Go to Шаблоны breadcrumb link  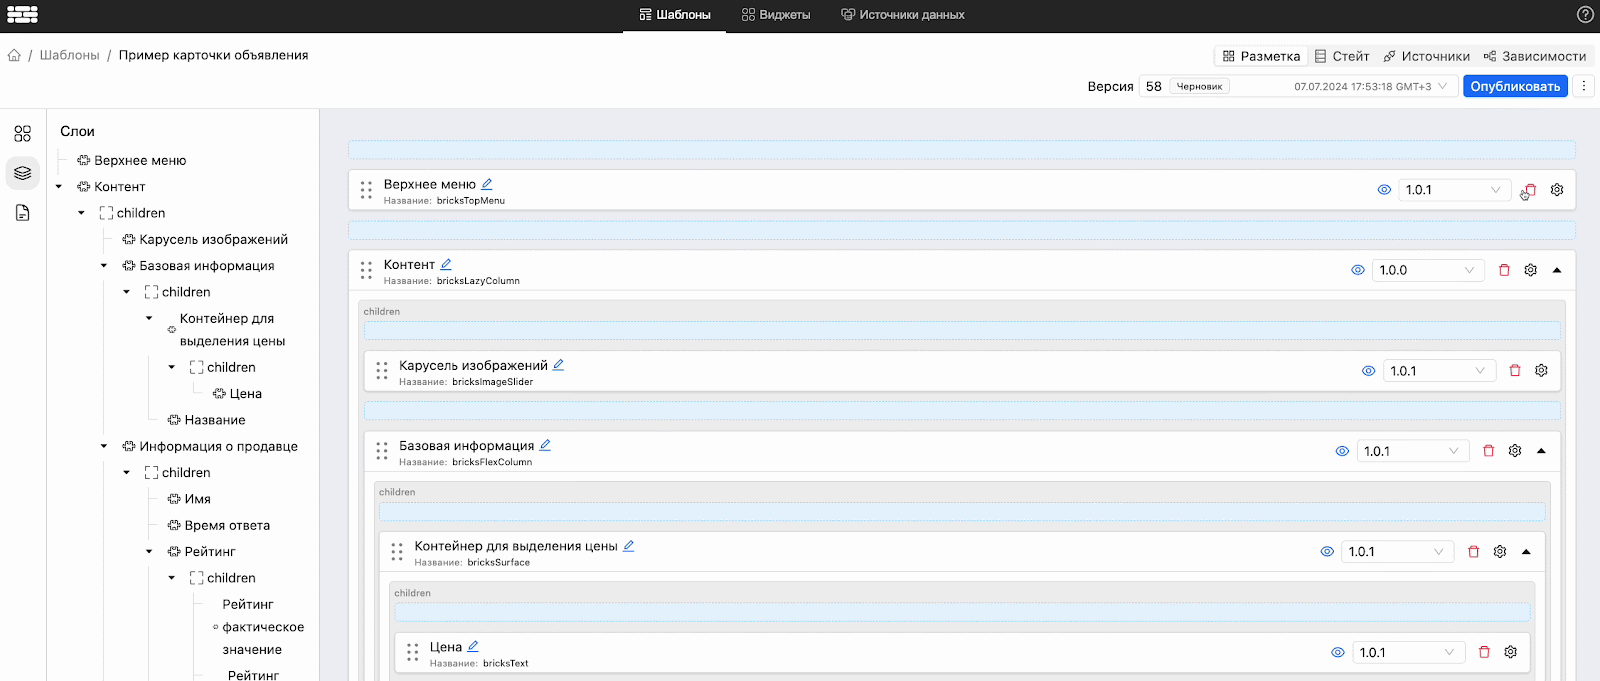[x=70, y=55]
